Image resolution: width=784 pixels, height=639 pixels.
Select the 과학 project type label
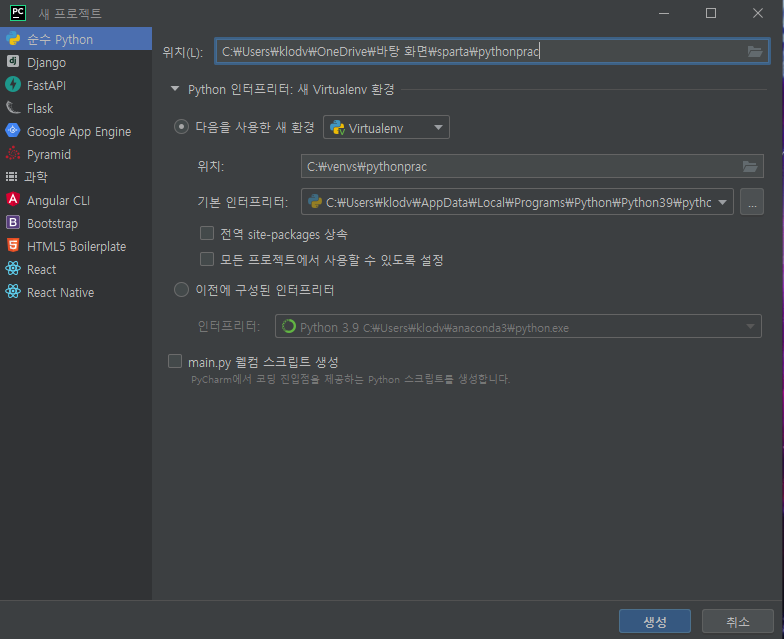coord(36,176)
